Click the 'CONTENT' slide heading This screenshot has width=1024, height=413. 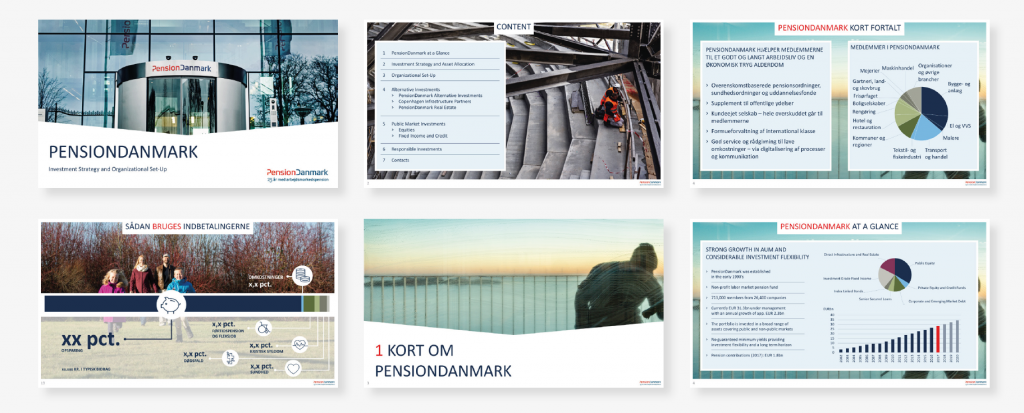click(x=514, y=27)
